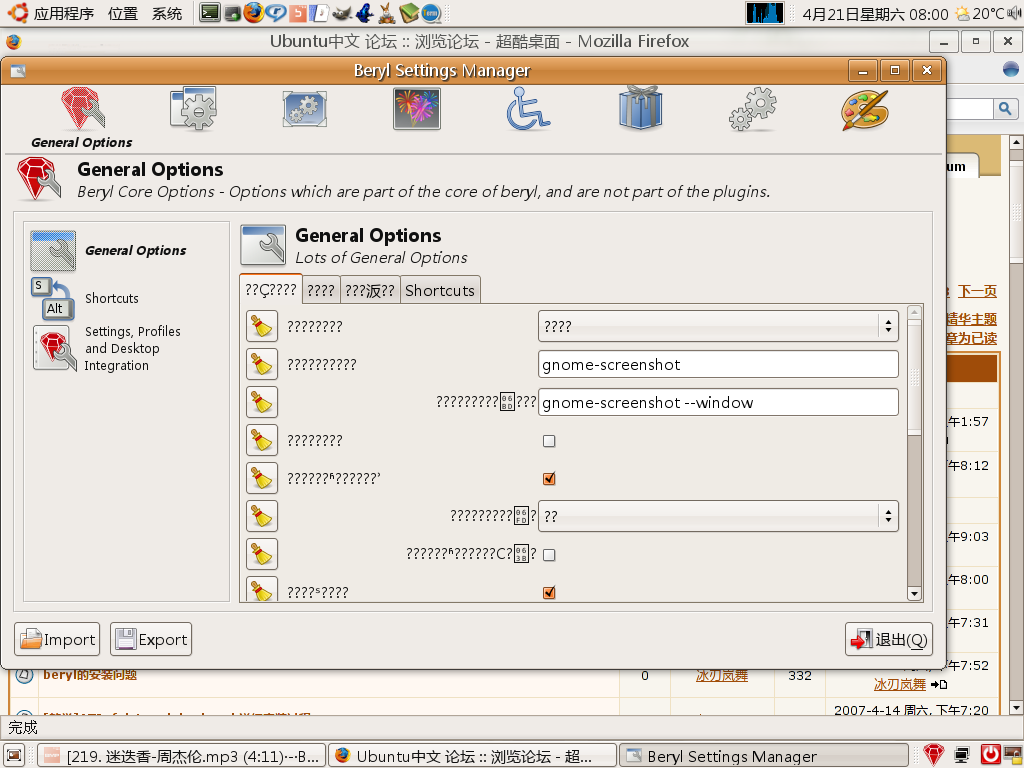Open the paint palette category icon

(864, 109)
